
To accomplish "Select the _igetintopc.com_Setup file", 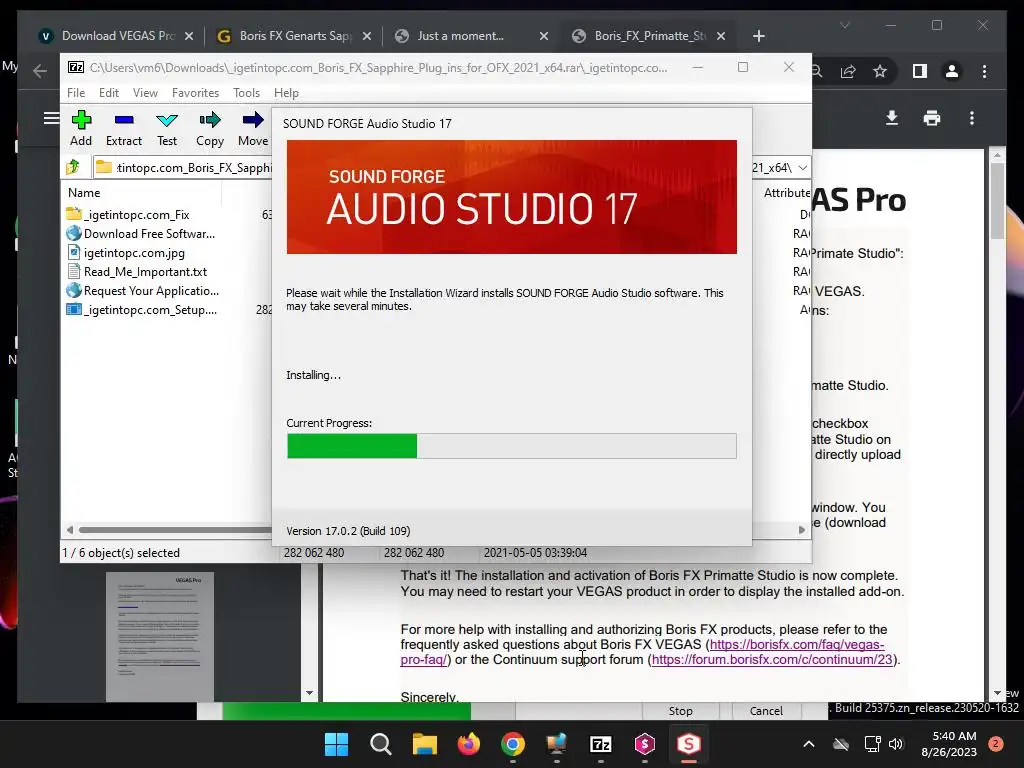I will tap(150, 310).
